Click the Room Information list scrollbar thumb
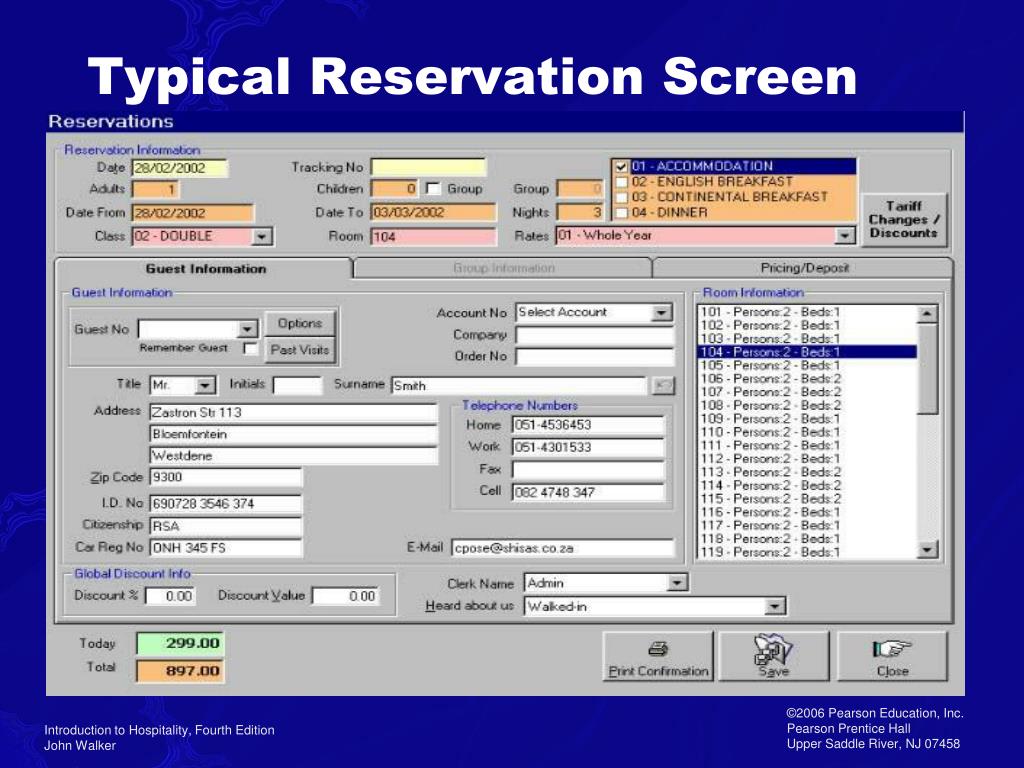1024x768 pixels. [x=927, y=368]
